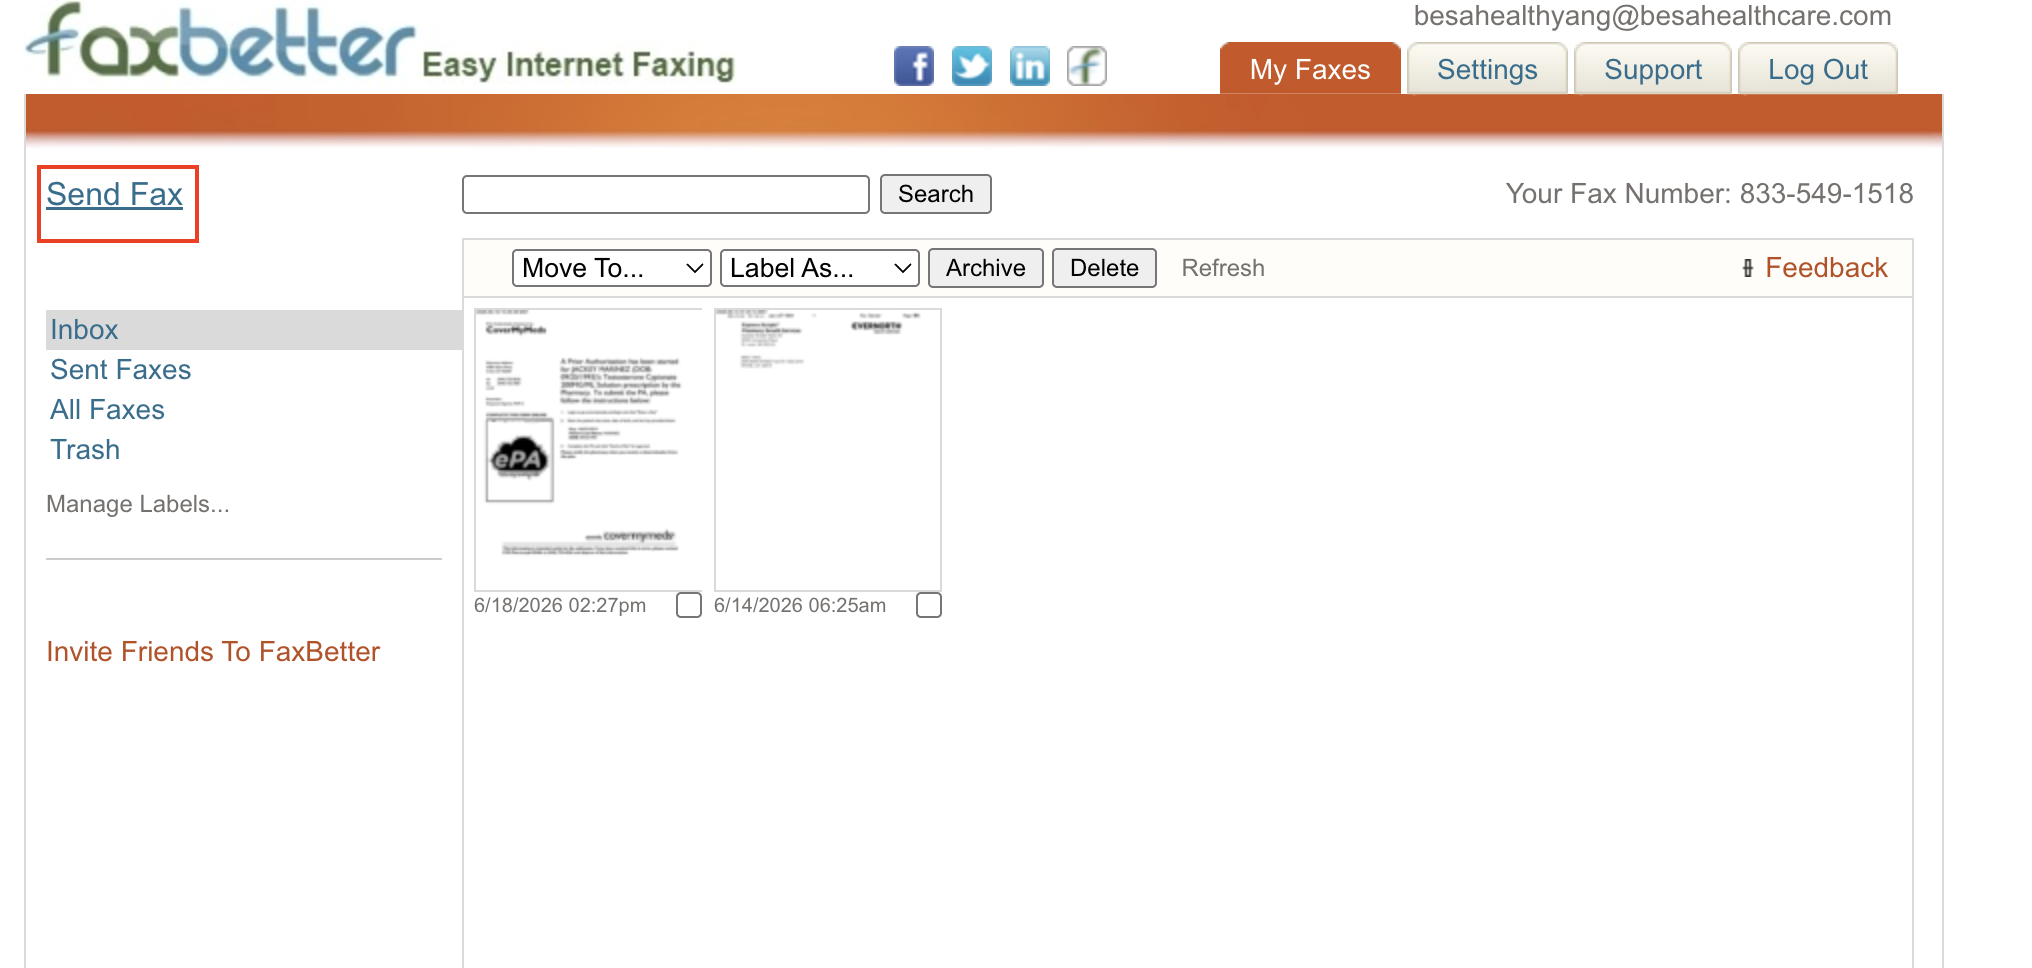Screen dimensions: 2032x968
Task: Click the small Feedback icon beside the Feedback link
Action: [x=1747, y=268]
